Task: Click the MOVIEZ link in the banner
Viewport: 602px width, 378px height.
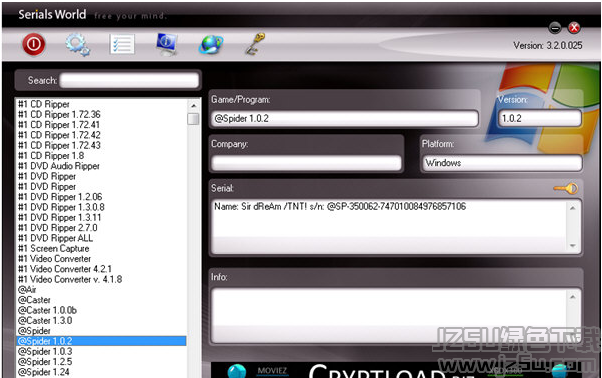Action: pyautogui.click(x=272, y=371)
